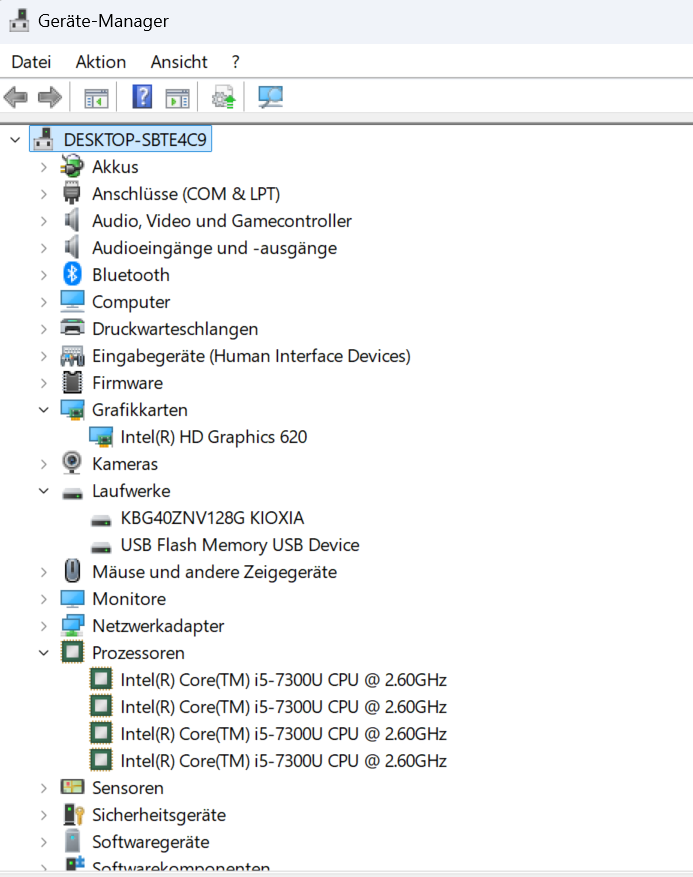Select the Bluetooth category icon
The image size is (693, 877).
[x=72, y=274]
